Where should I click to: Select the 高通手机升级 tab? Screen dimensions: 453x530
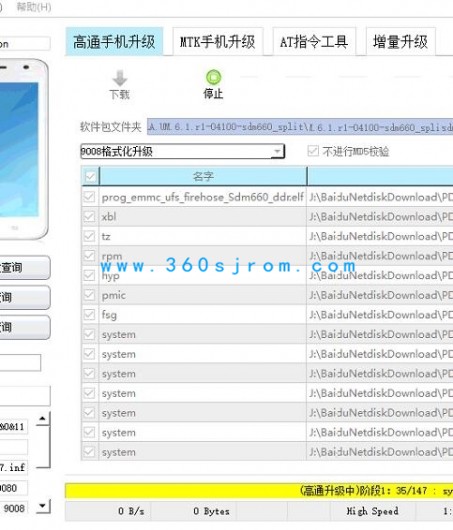point(114,42)
